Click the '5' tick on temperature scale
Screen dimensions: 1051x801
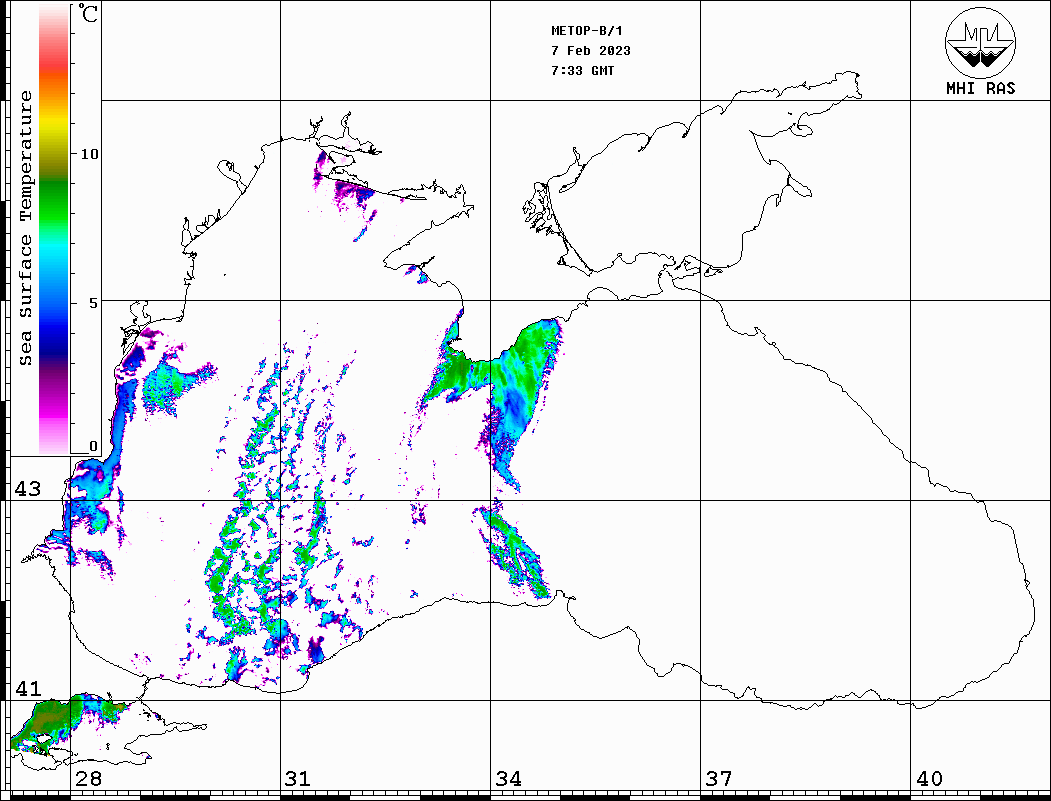[92, 303]
